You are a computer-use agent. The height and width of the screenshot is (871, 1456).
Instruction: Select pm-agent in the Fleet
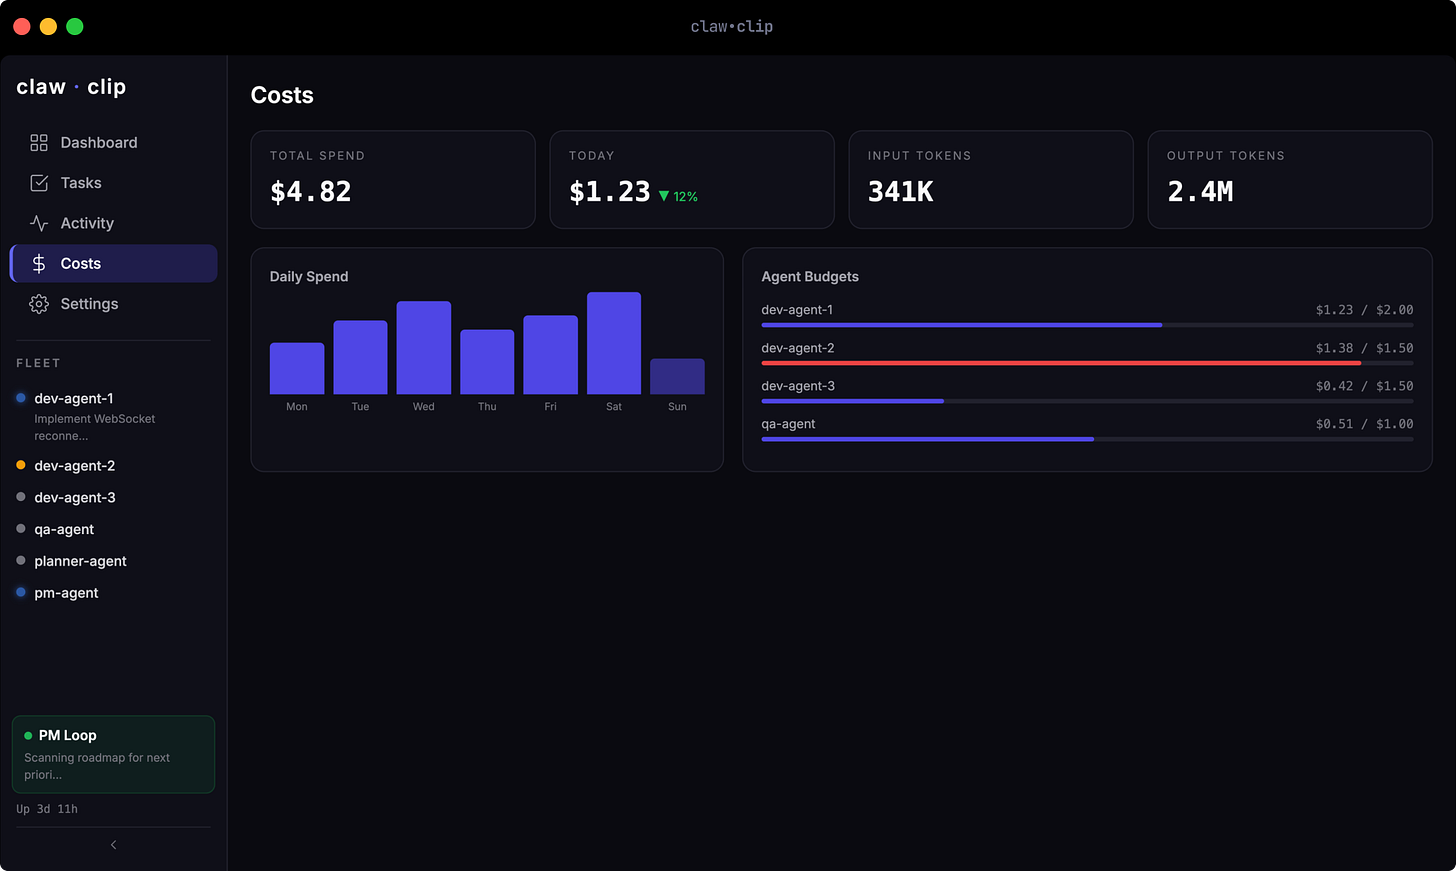113,593
